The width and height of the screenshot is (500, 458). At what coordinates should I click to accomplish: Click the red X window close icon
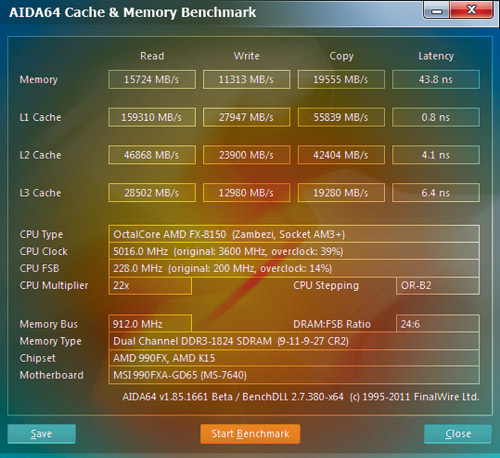click(x=472, y=10)
